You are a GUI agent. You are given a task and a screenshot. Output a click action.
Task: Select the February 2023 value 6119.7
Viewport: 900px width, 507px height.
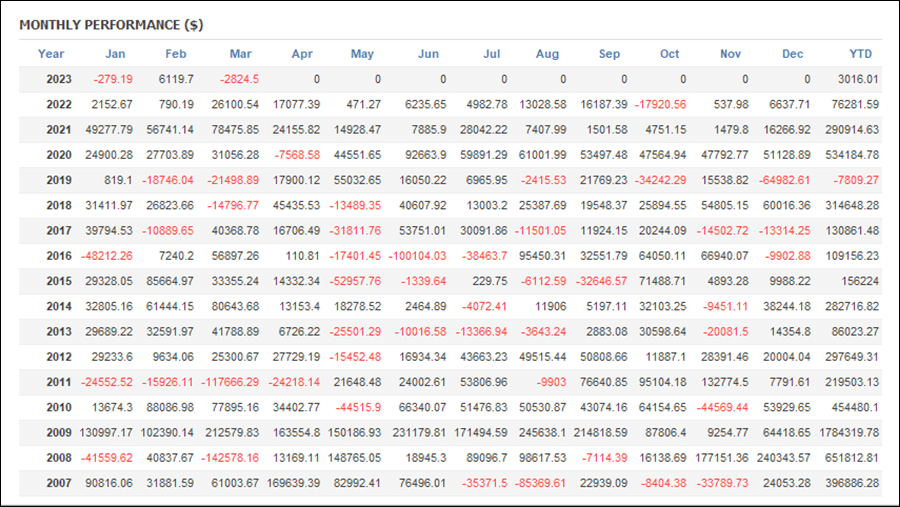coord(176,79)
